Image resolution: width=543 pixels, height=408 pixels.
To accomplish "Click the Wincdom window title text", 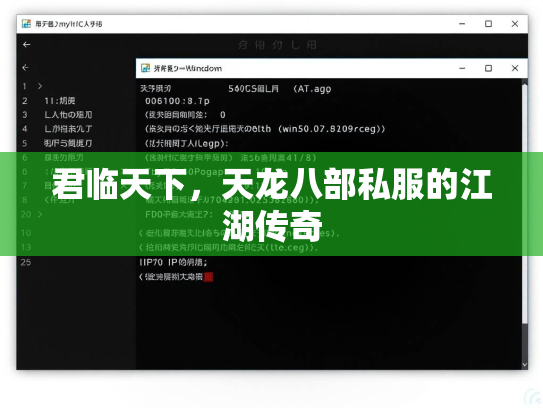I will click(188, 68).
